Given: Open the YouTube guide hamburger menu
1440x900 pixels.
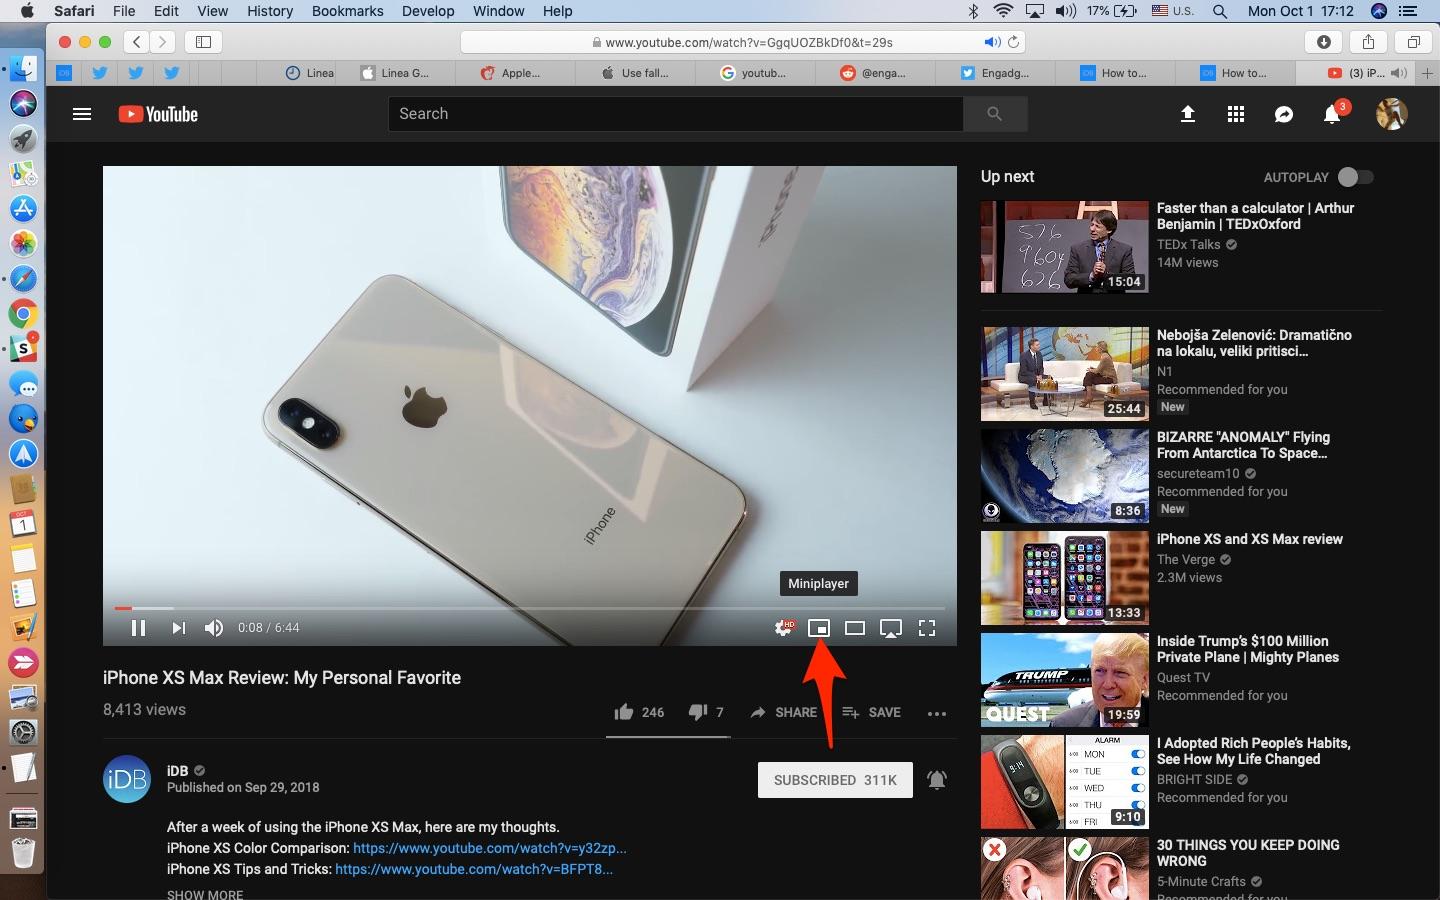Looking at the screenshot, I should tap(82, 114).
